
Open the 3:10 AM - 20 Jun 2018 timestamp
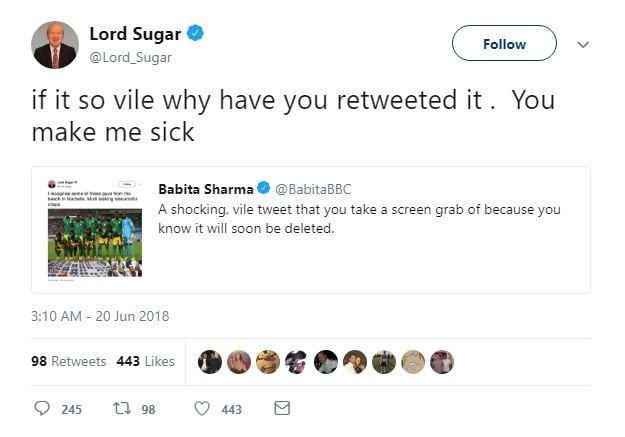coord(101,316)
